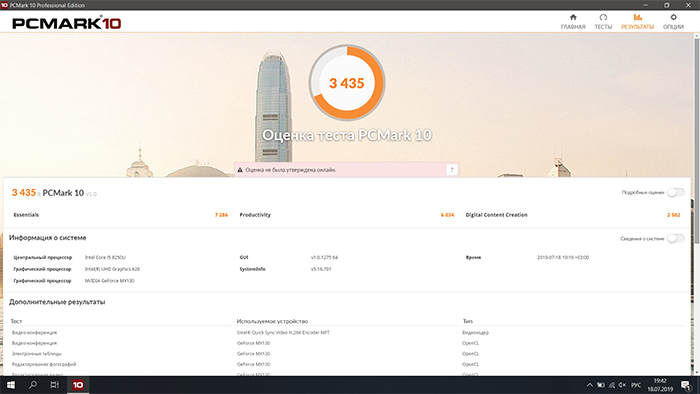Click the Тест column header
This screenshot has height=394, width=700.
pyautogui.click(x=16, y=321)
